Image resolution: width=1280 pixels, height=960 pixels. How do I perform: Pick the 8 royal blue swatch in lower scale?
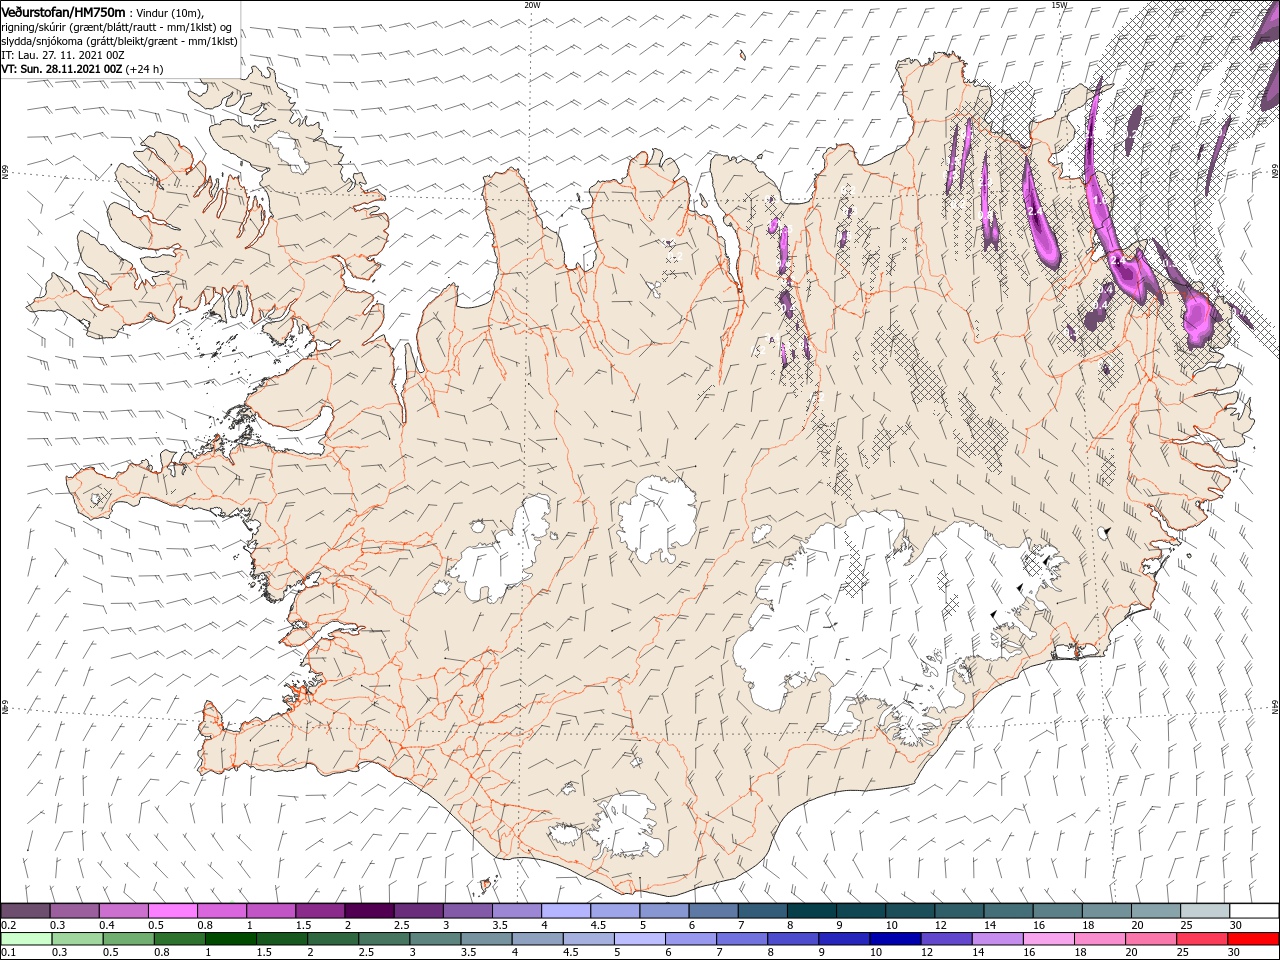tap(792, 939)
